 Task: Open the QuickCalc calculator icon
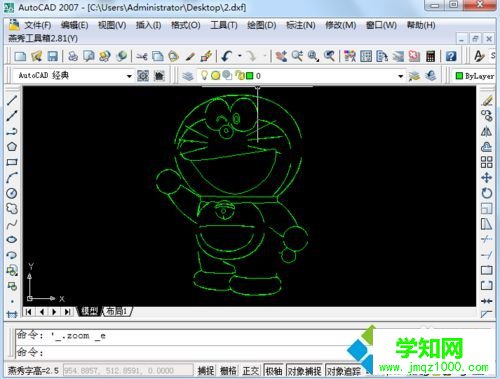(430, 56)
